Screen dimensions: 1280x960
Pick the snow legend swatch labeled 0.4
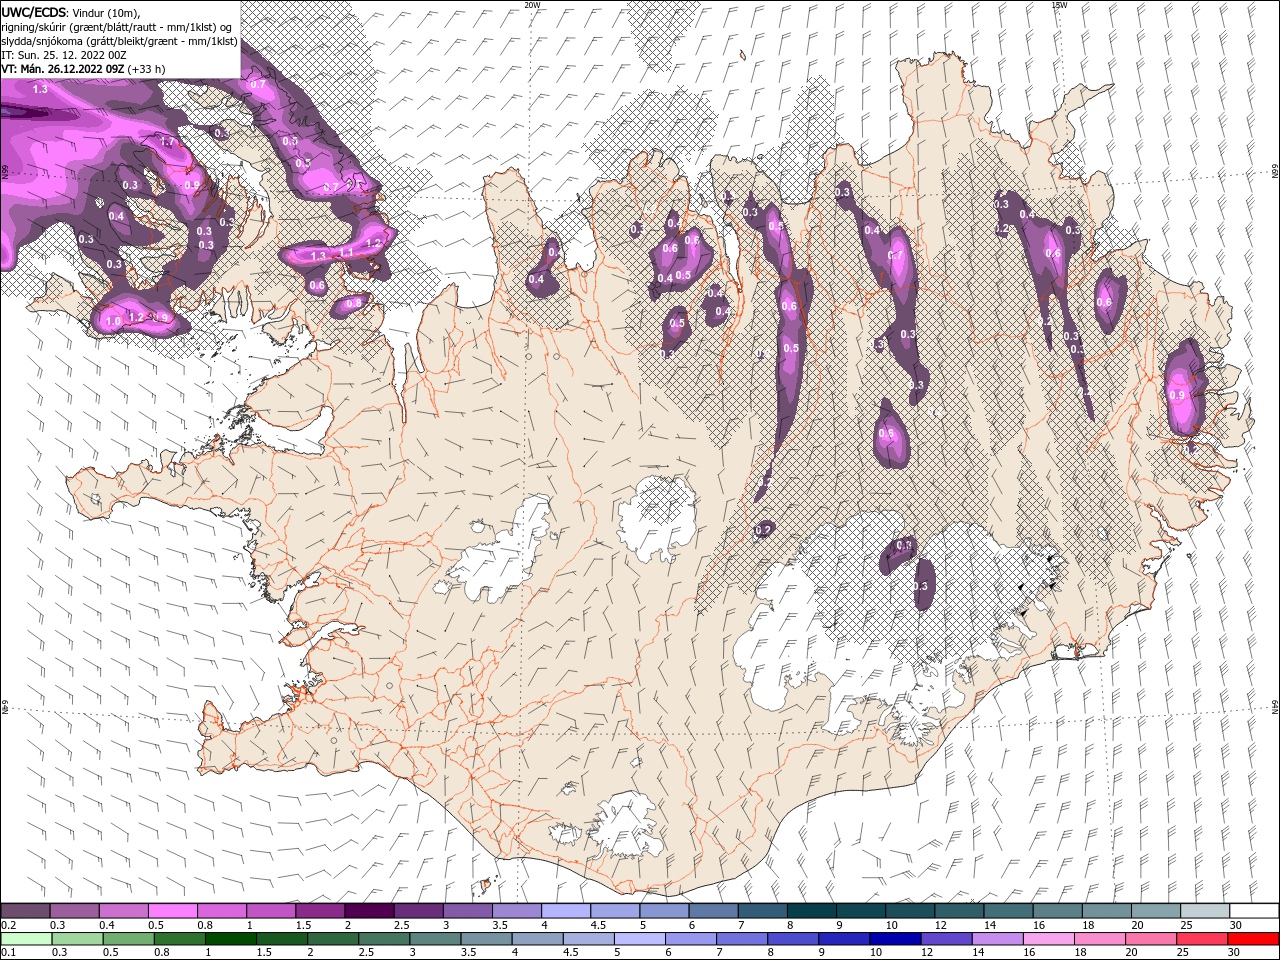[x=123, y=911]
